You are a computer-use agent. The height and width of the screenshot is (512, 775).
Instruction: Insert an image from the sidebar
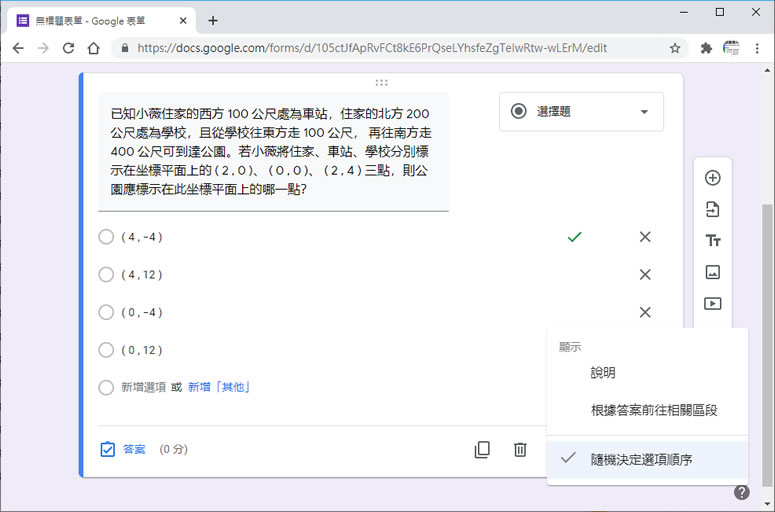pos(713,272)
